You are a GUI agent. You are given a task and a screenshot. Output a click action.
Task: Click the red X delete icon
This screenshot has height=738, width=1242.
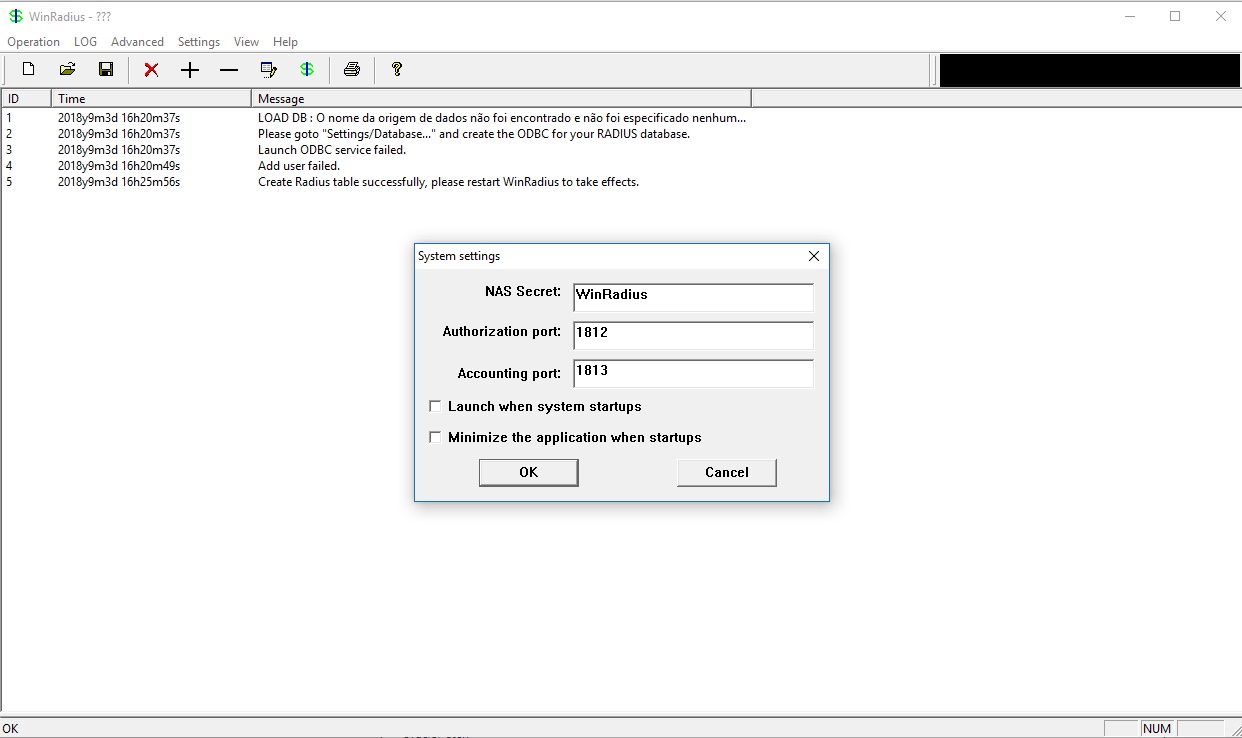(x=151, y=70)
